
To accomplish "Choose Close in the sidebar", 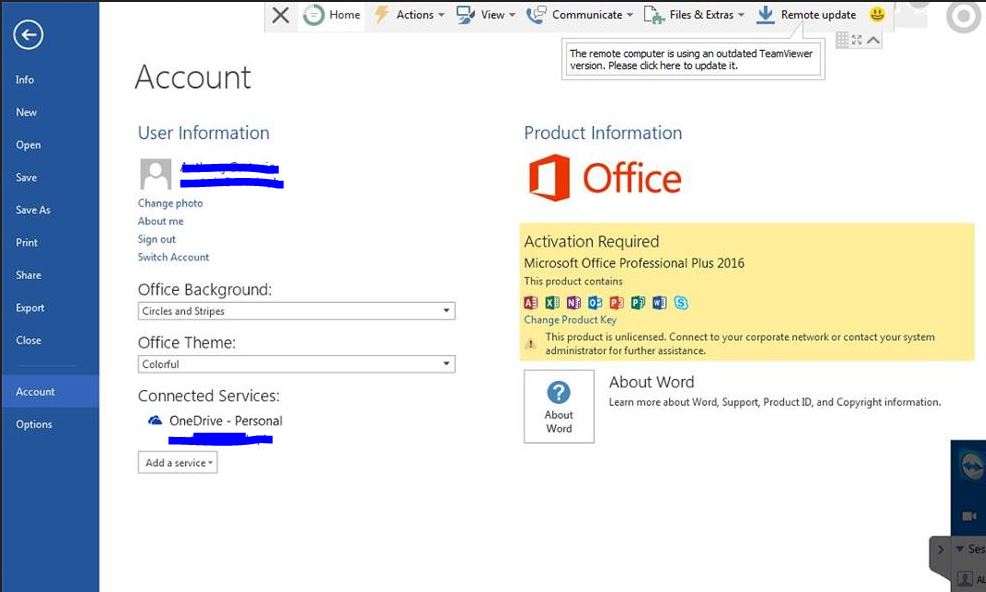I will (28, 340).
